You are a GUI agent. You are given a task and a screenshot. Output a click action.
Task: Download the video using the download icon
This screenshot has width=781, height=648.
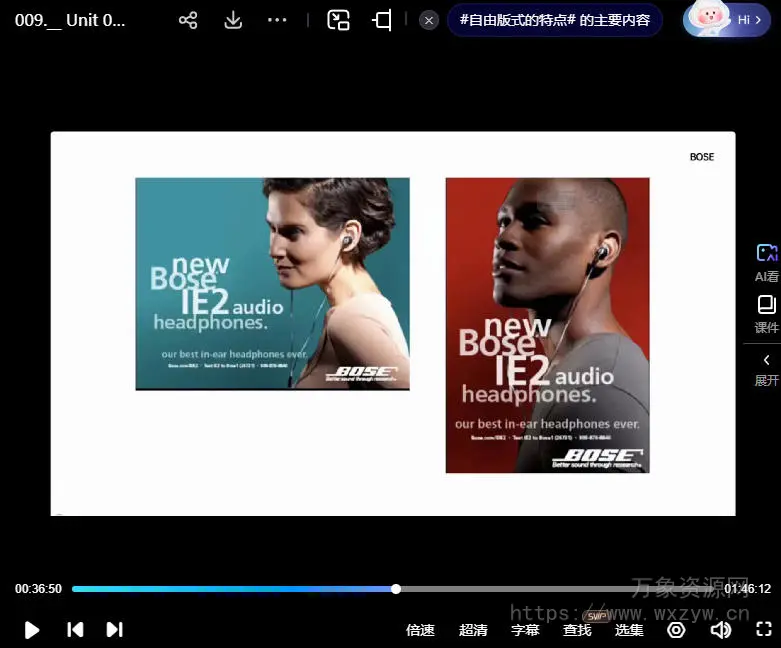[x=233, y=20]
